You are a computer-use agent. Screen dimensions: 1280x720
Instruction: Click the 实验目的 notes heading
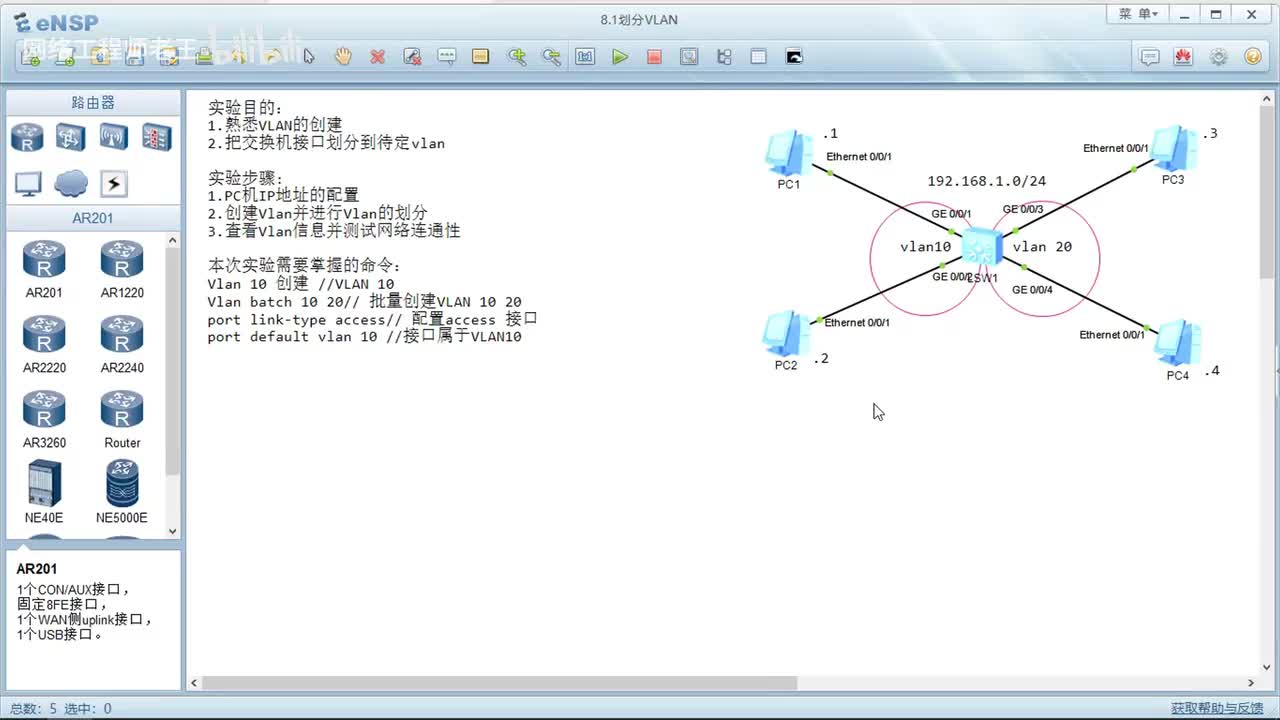click(x=245, y=108)
